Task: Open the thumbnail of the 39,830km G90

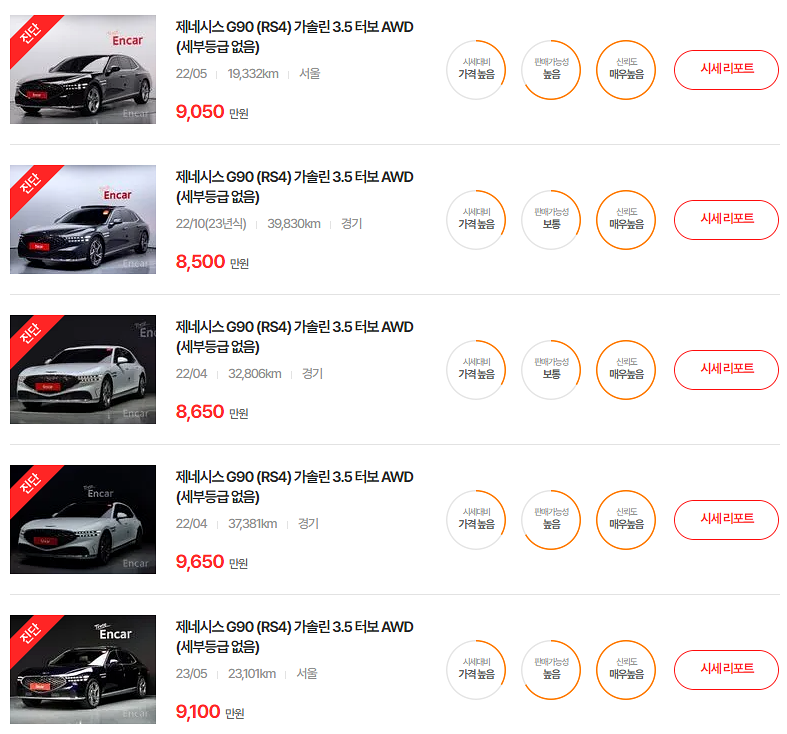Action: 83,219
